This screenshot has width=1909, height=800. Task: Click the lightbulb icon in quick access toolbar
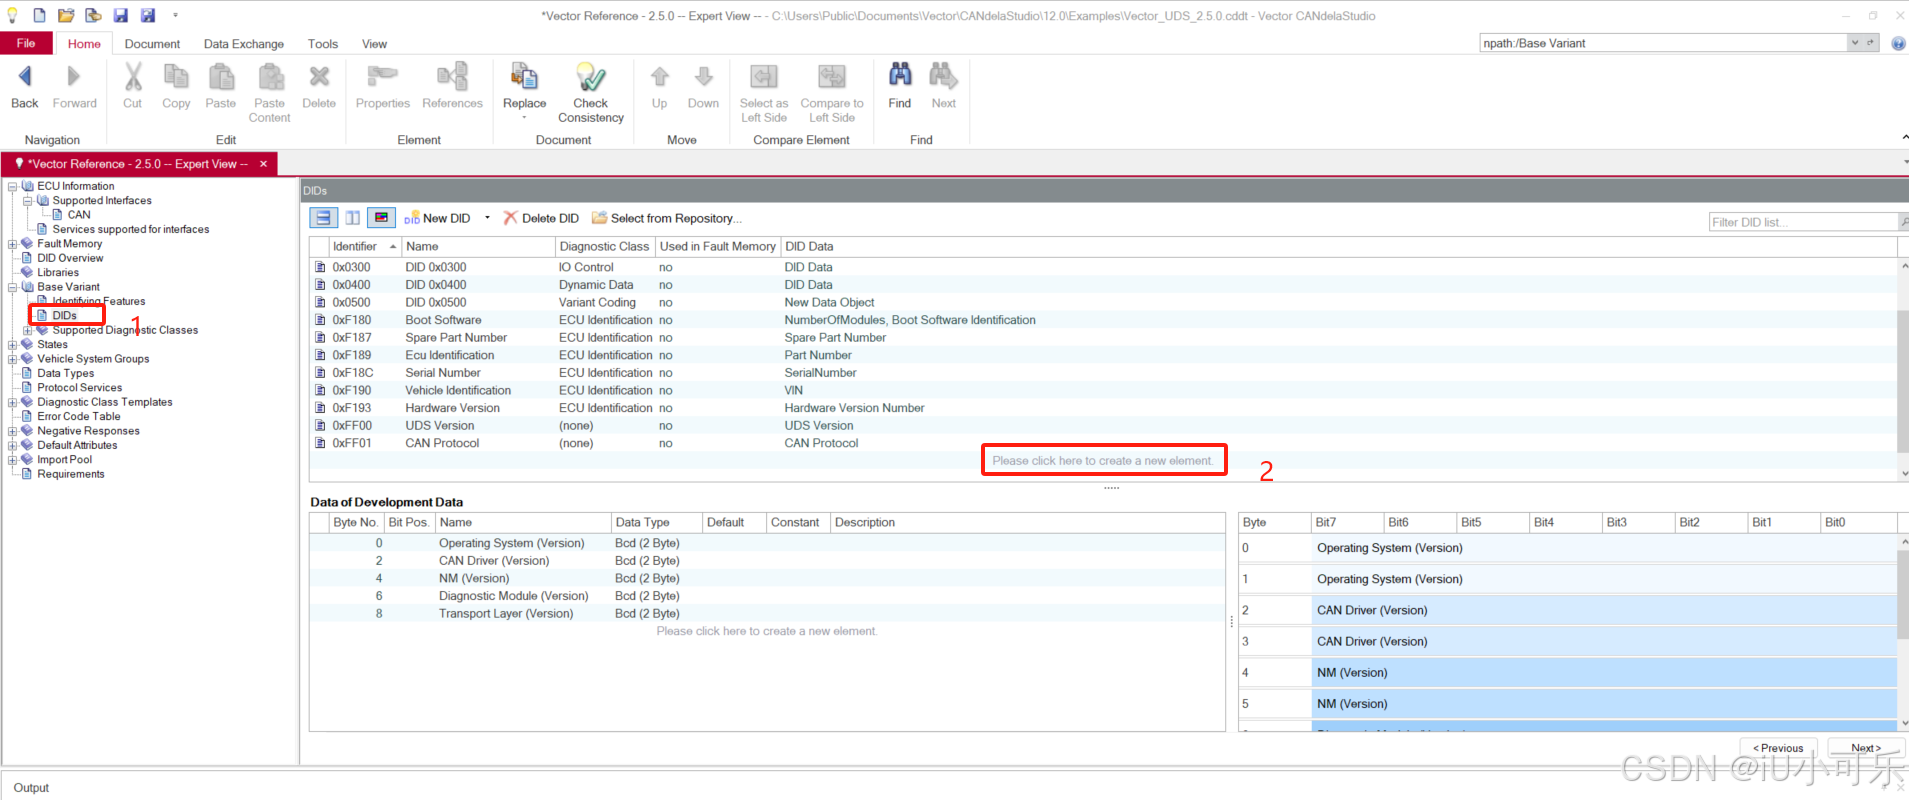coord(12,15)
